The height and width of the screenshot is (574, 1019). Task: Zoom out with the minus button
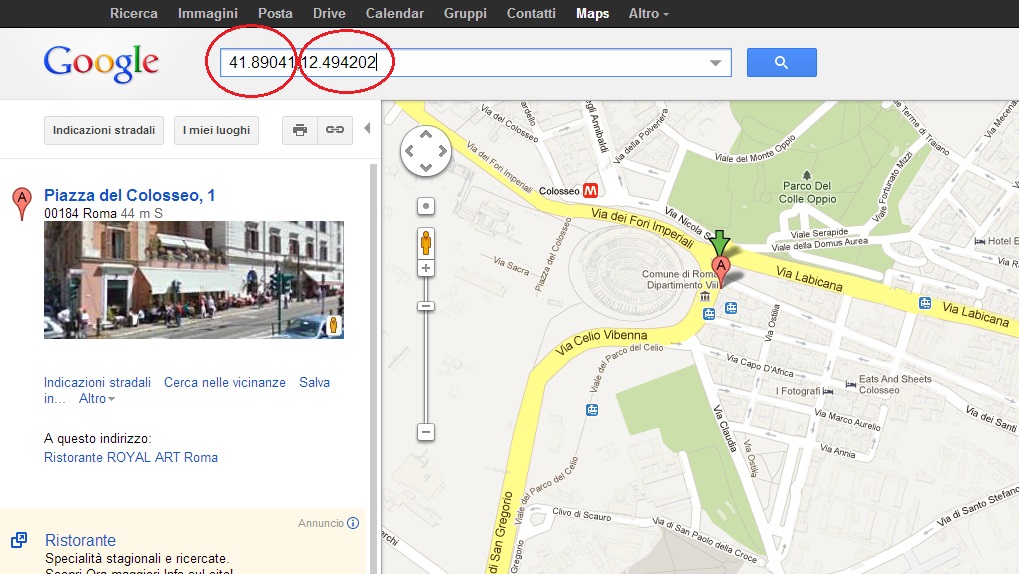coord(426,432)
